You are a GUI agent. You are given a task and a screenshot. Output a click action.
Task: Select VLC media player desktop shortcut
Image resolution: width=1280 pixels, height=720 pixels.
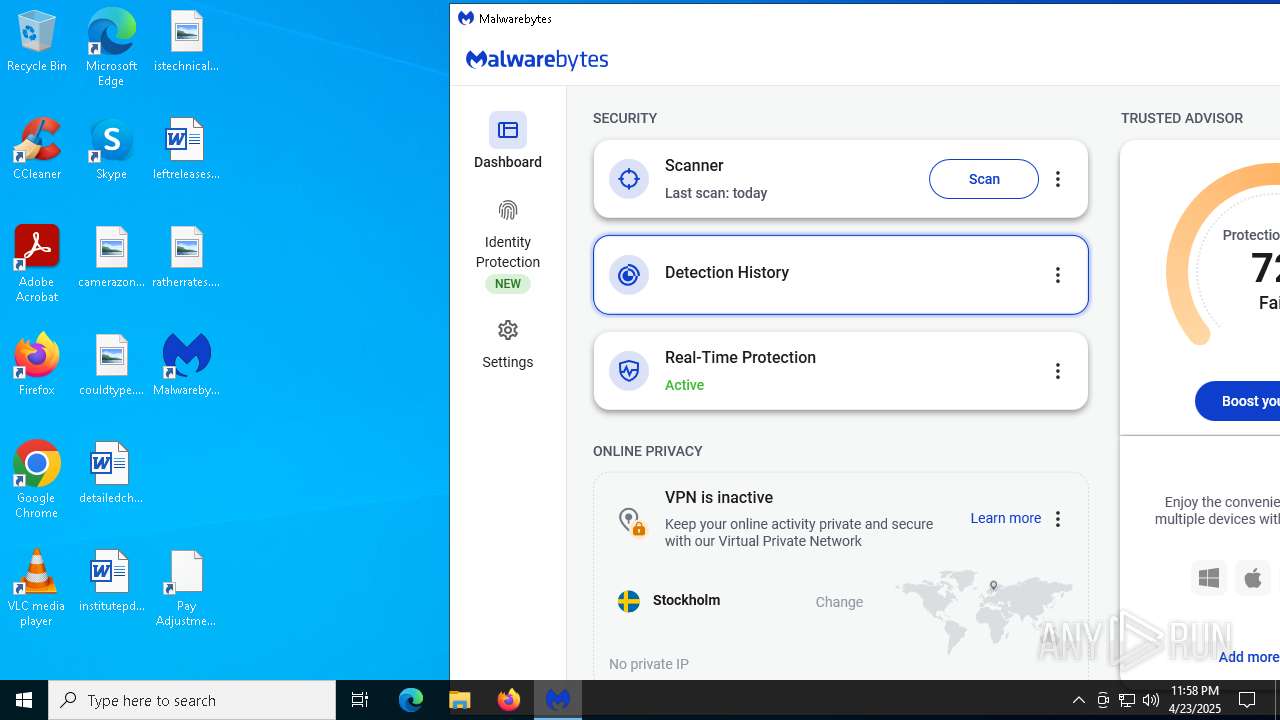(37, 587)
